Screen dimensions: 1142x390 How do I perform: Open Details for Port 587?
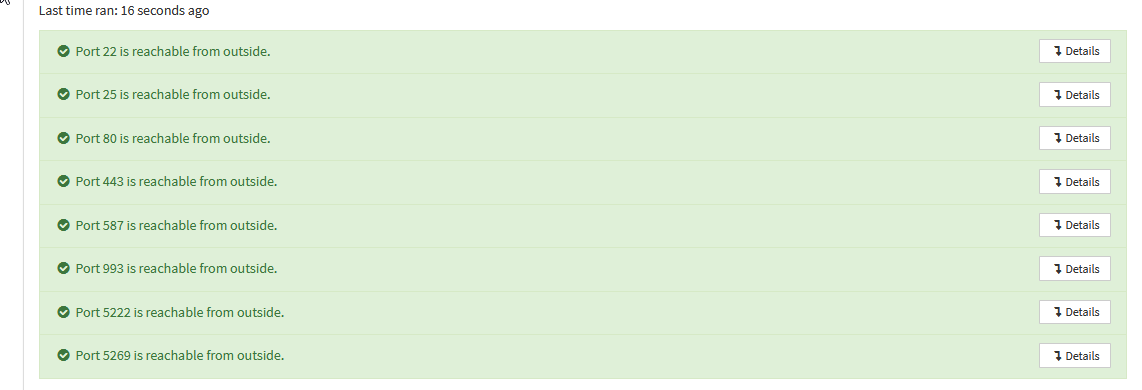click(x=1074, y=225)
